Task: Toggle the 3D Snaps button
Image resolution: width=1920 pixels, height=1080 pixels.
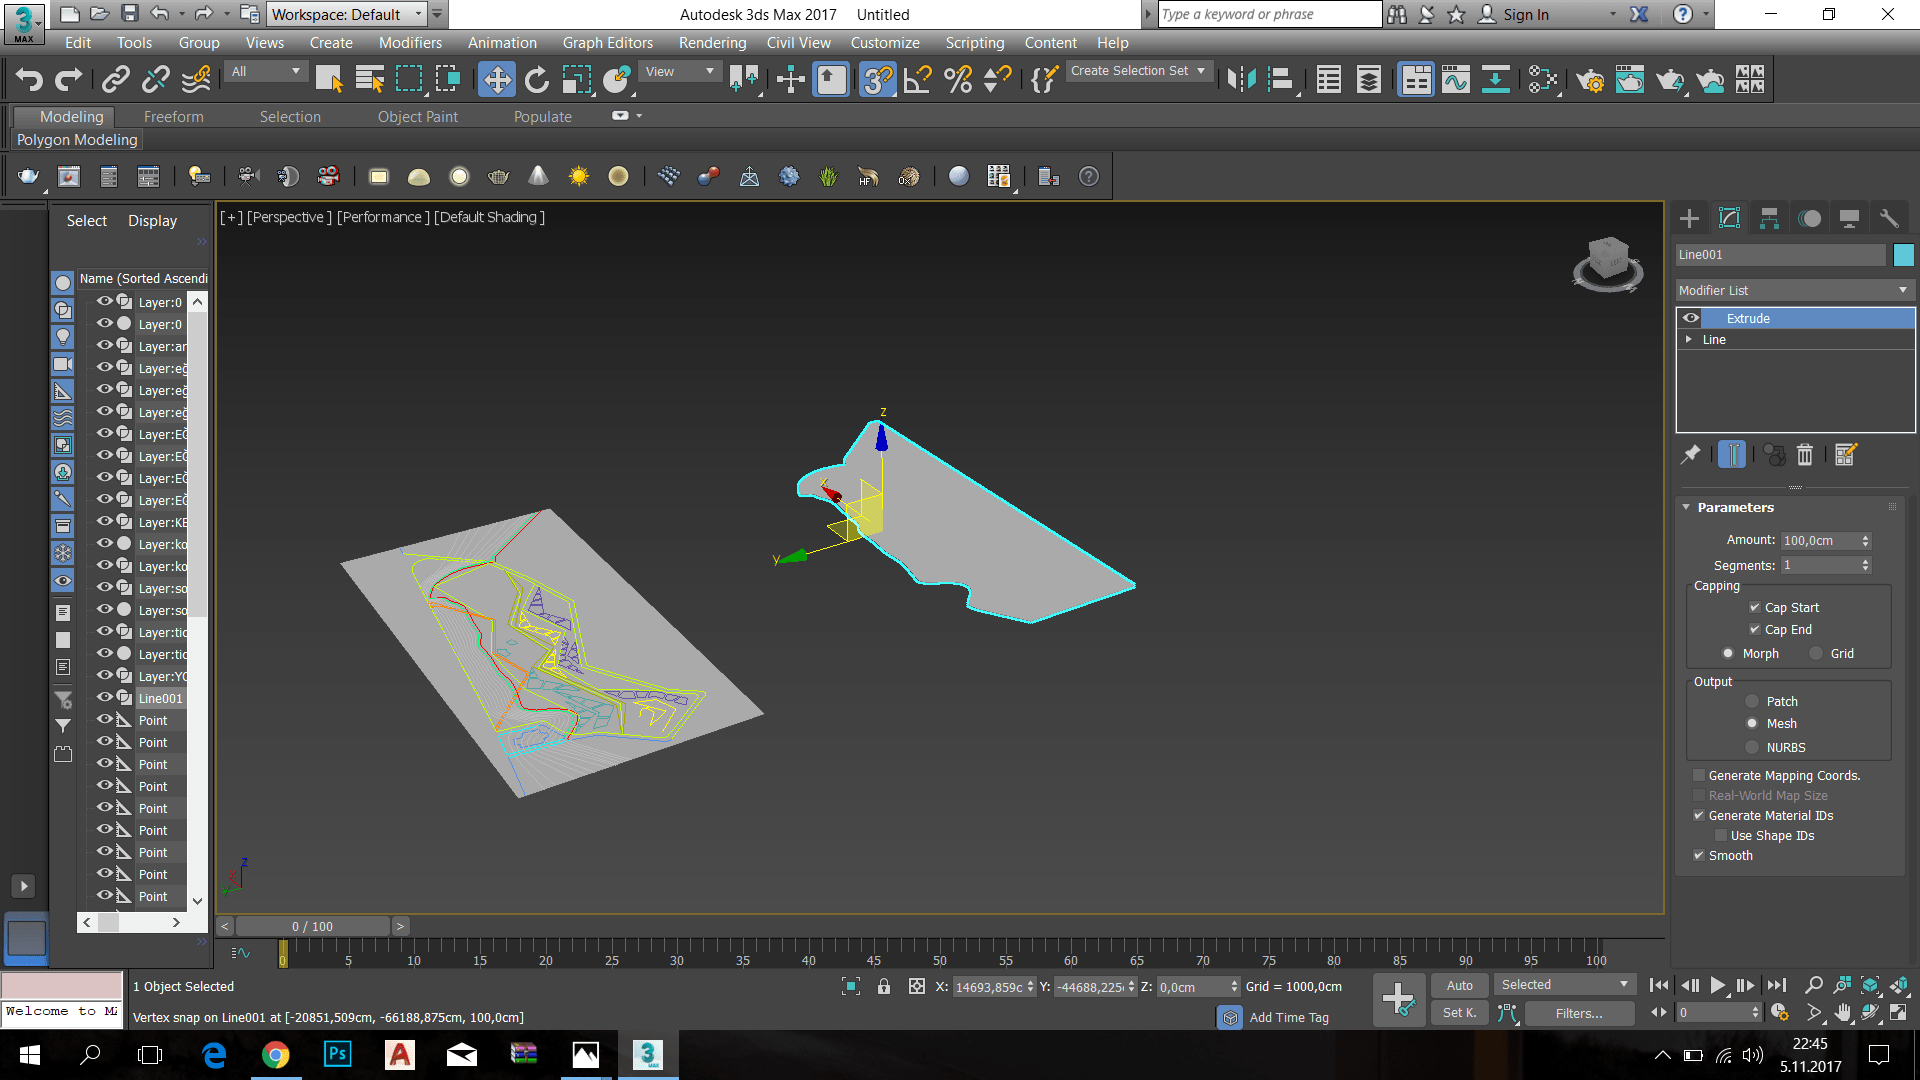Action: coord(877,80)
